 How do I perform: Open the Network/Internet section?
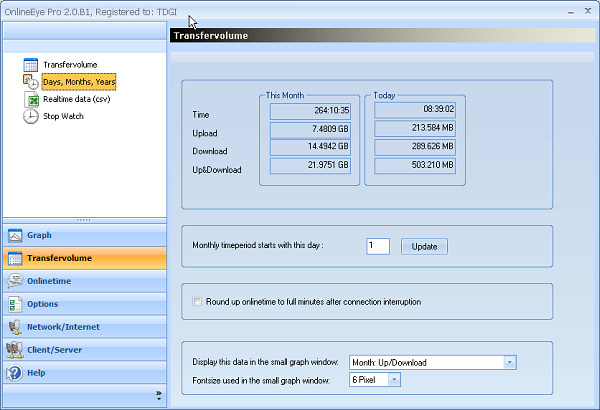point(85,327)
